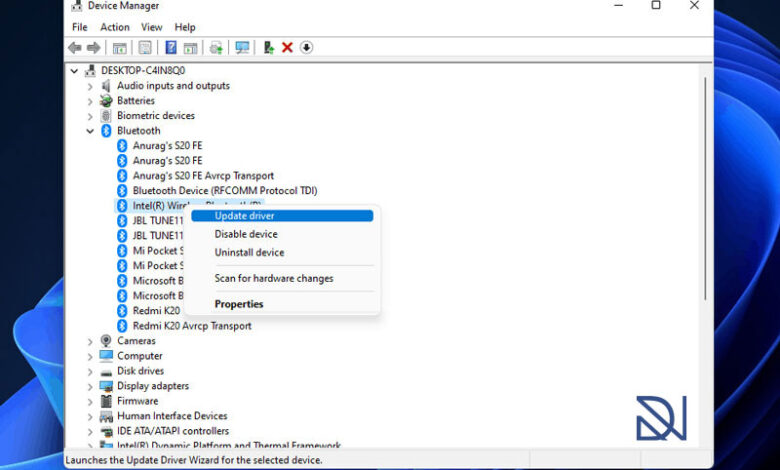Choose Update driver from the context menu
The width and height of the screenshot is (780, 470).
[282, 216]
